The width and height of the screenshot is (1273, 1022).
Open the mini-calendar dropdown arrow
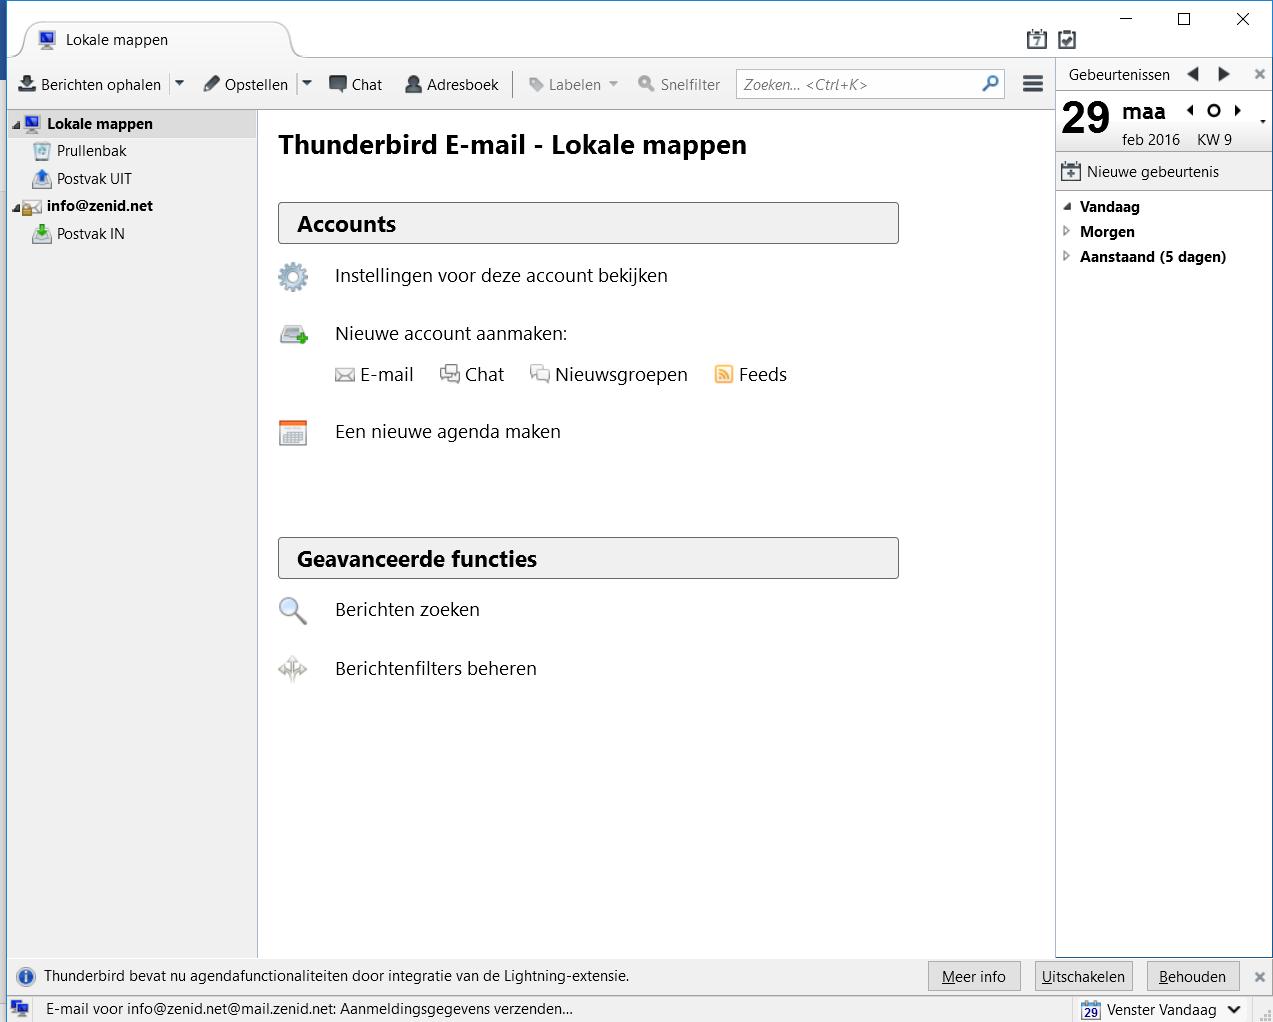coord(1263,121)
